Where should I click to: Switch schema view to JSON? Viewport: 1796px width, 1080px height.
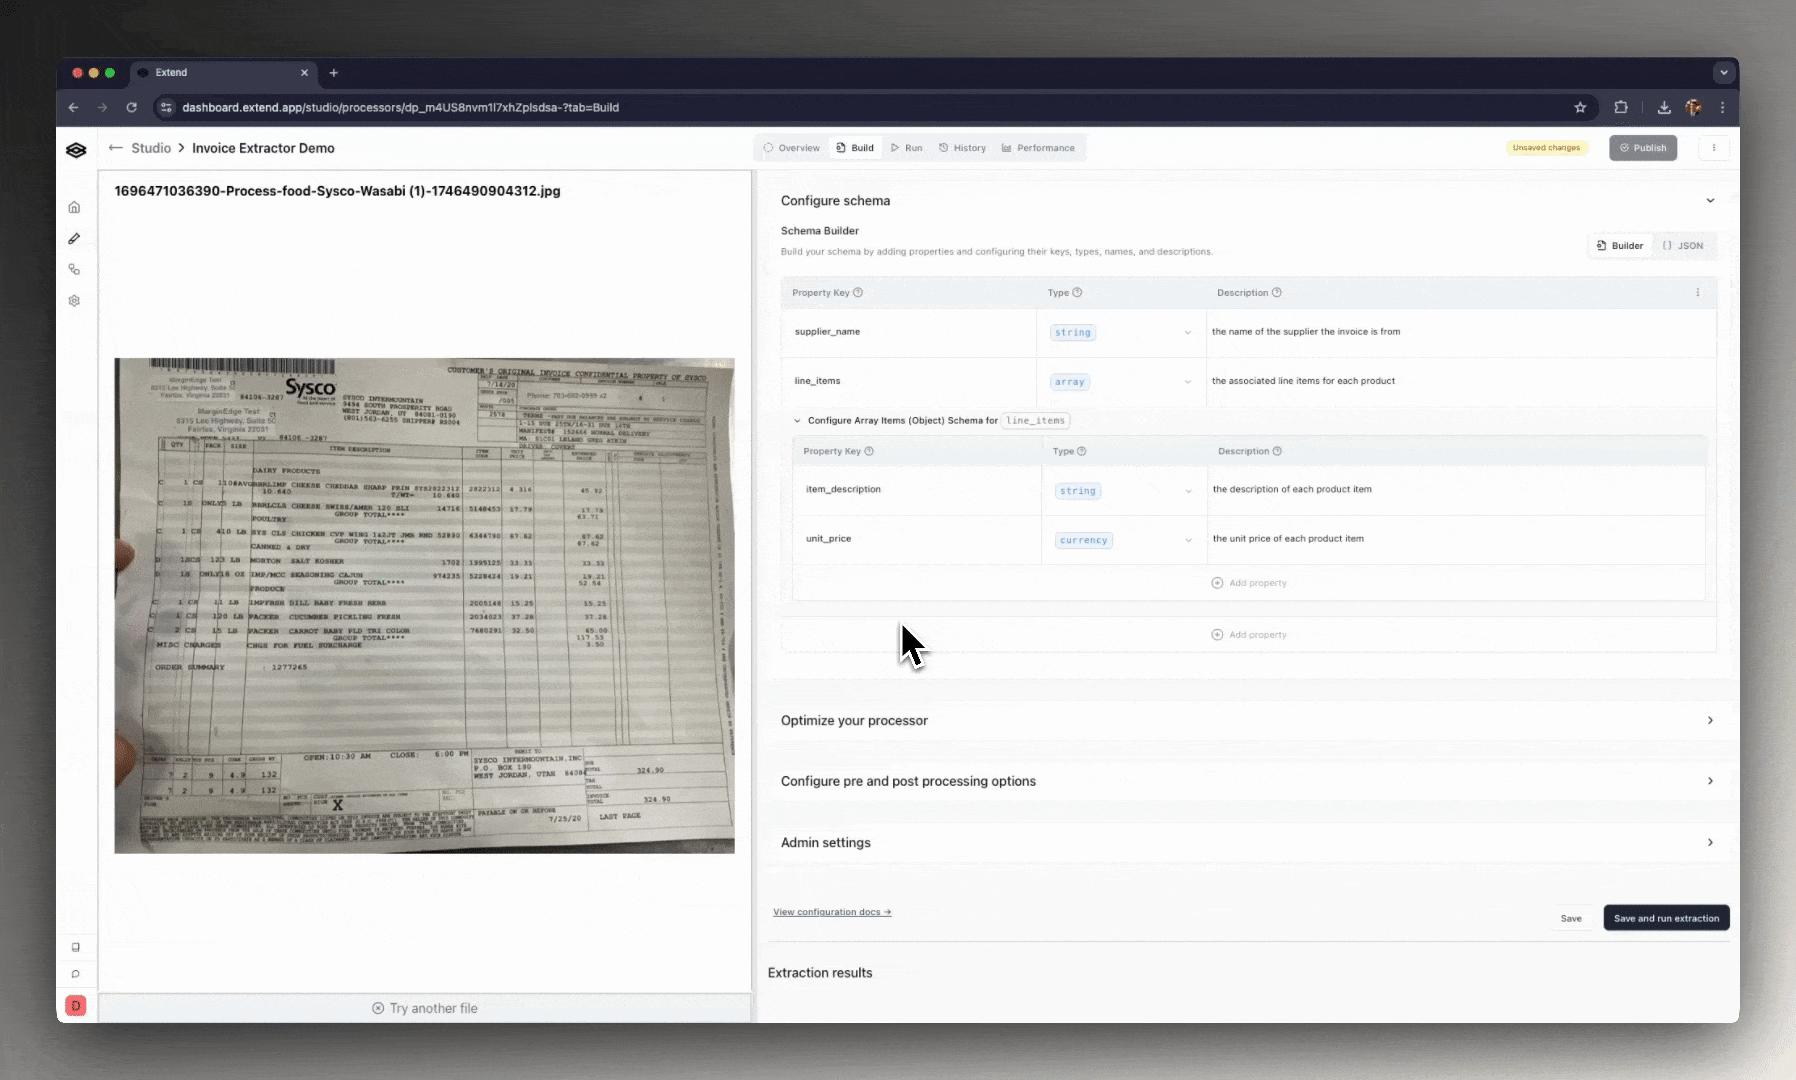tap(1683, 245)
